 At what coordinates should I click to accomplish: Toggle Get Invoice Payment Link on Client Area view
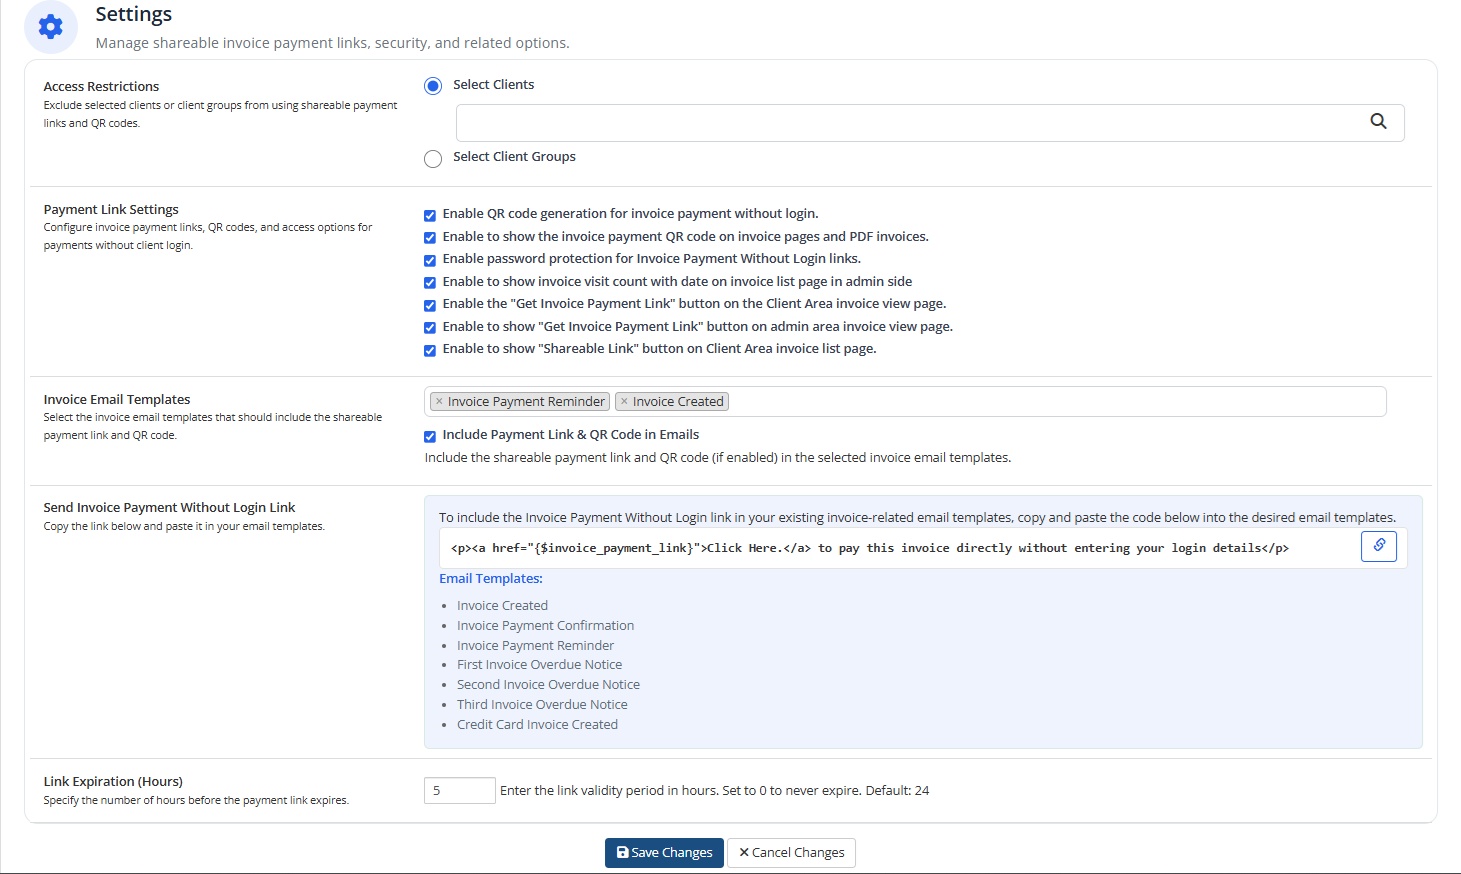430,305
